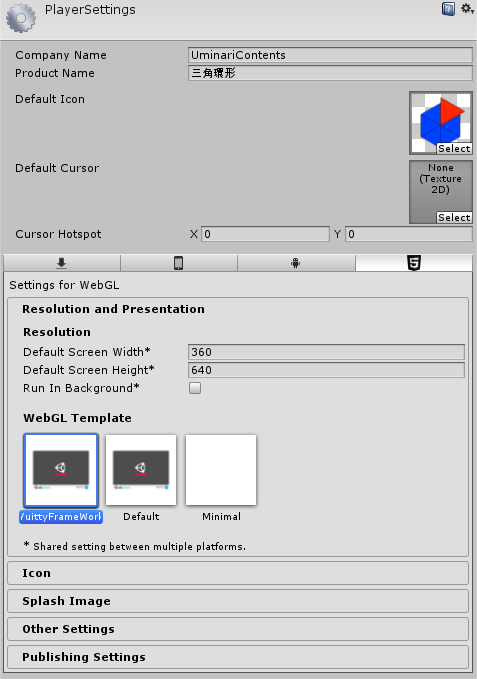Image resolution: width=477 pixels, height=679 pixels.
Task: Choose the Default WebGL template thumbnail
Action: point(141,470)
